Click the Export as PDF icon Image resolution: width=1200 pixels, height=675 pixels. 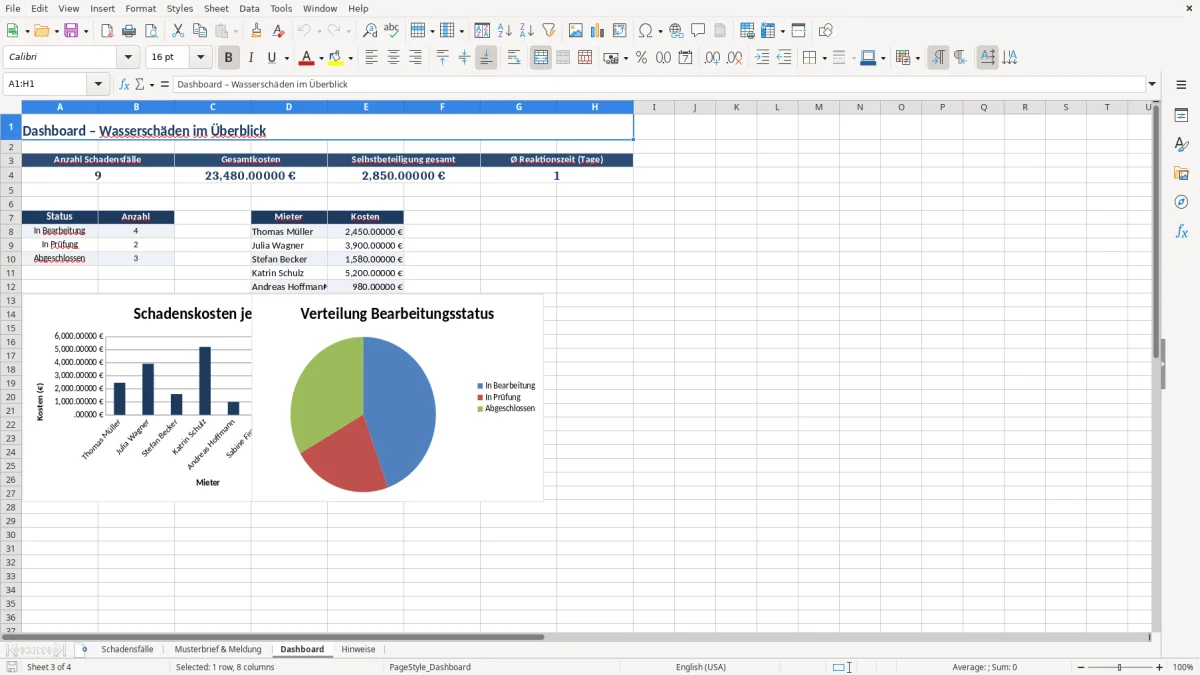(107, 31)
